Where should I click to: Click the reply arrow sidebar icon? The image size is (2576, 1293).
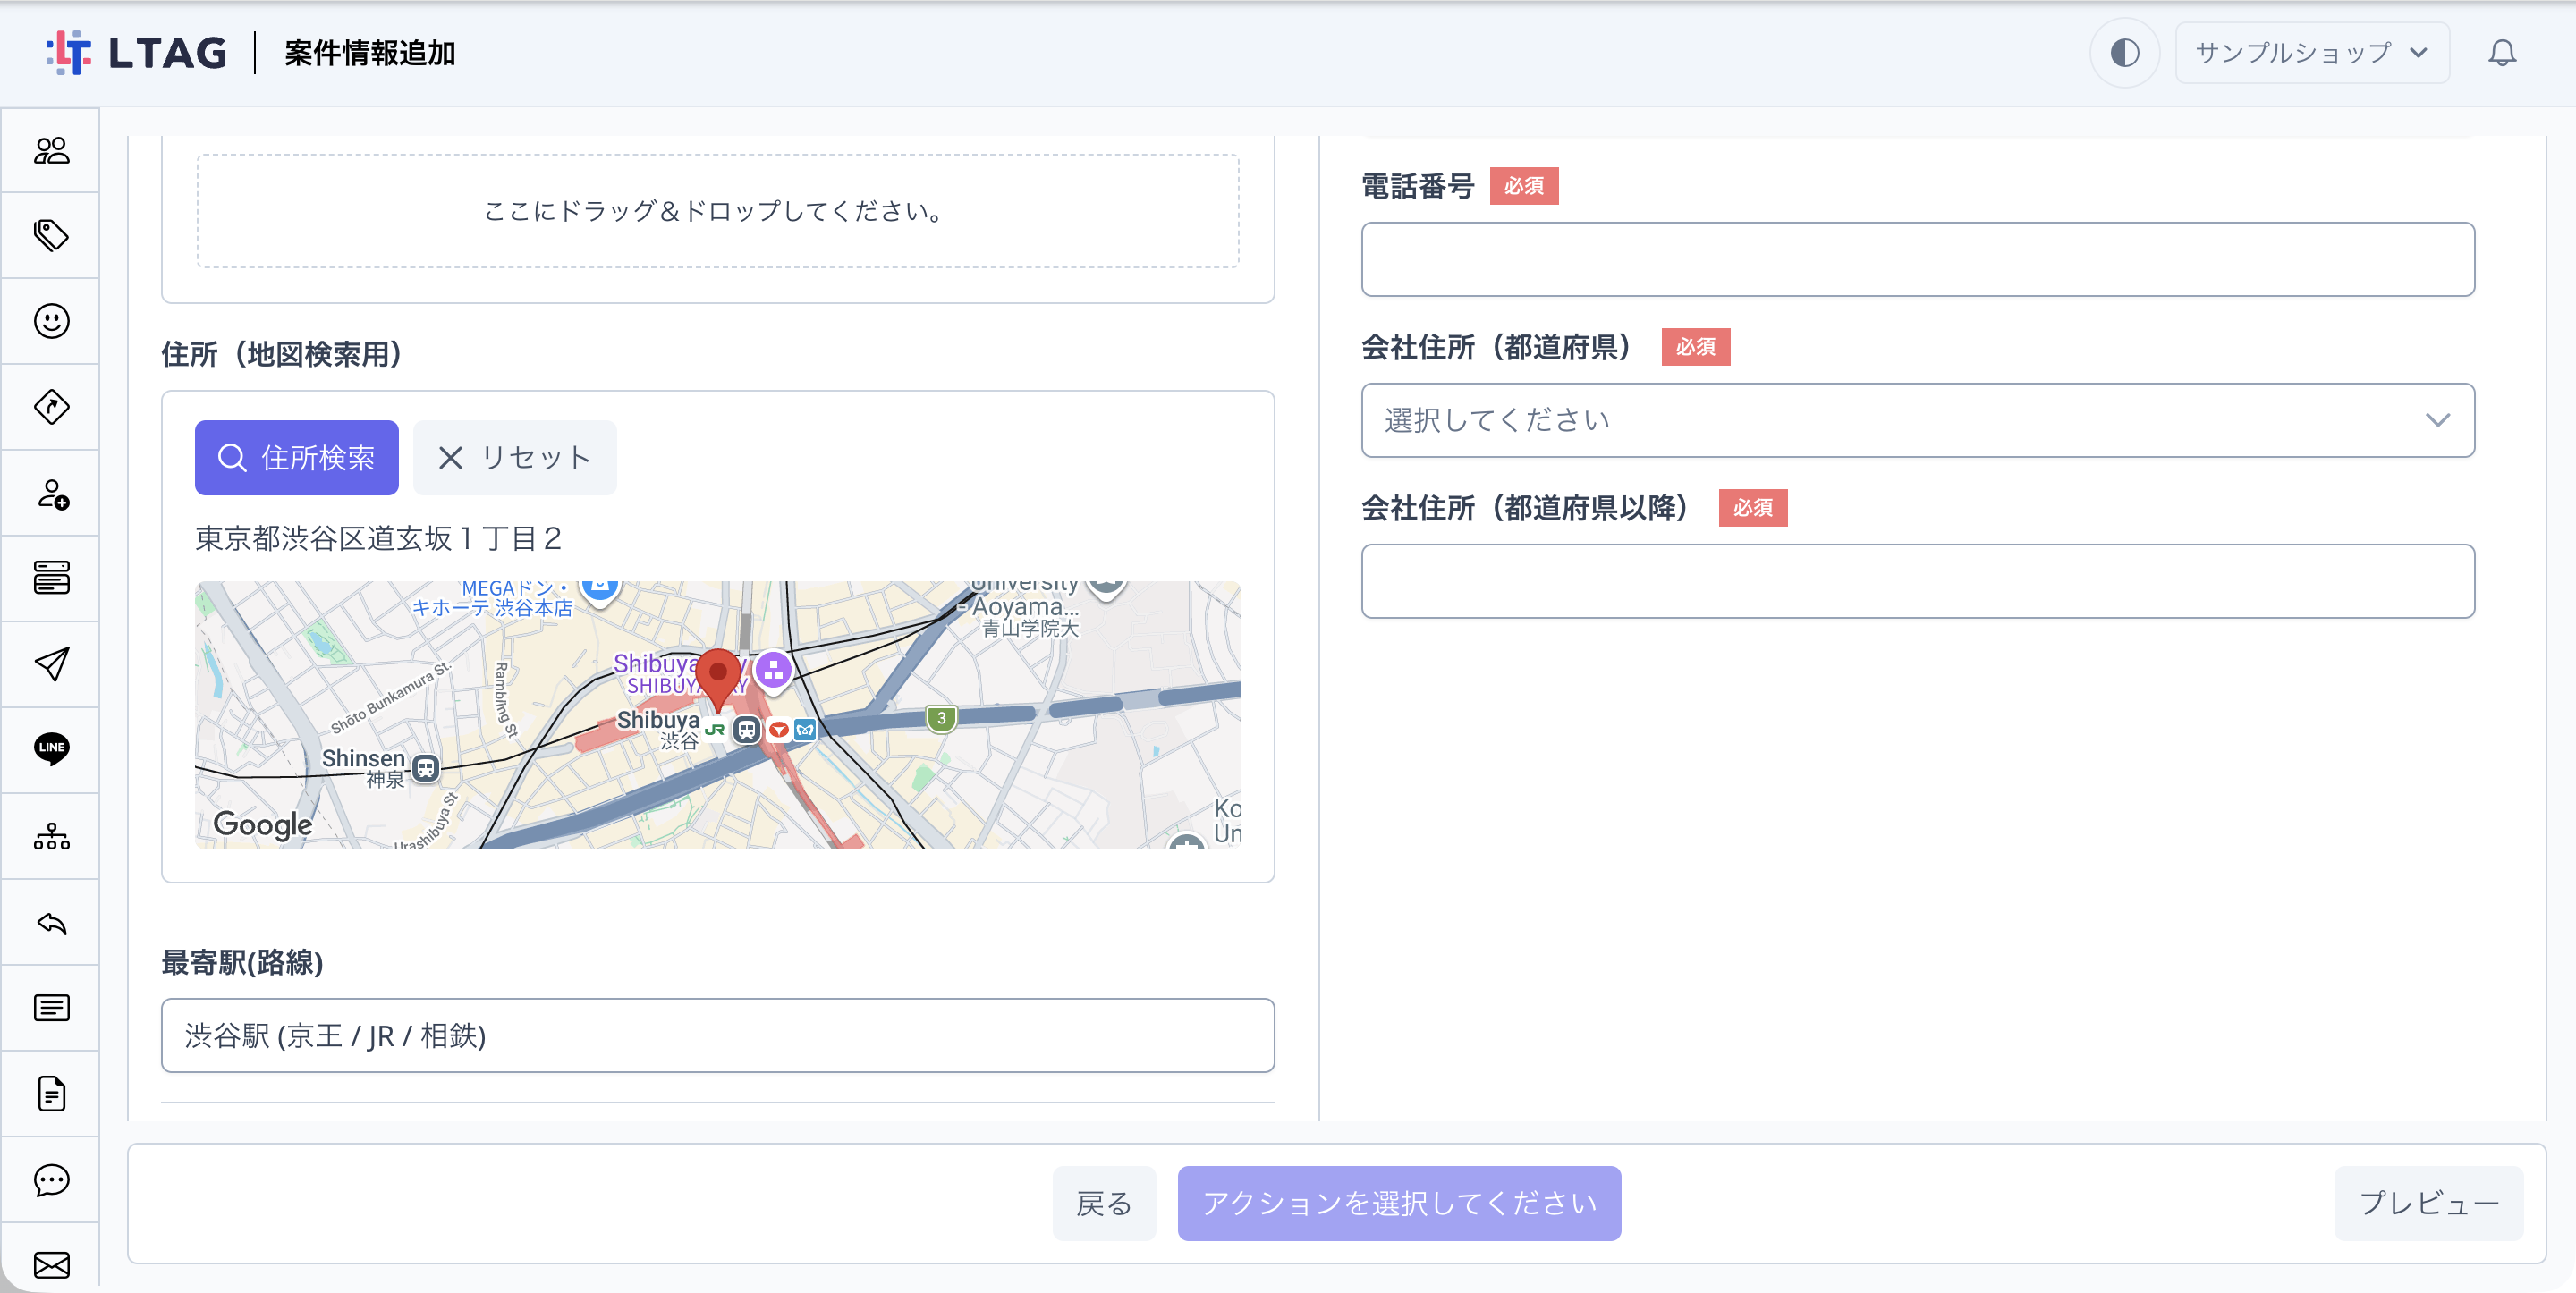coord(51,922)
